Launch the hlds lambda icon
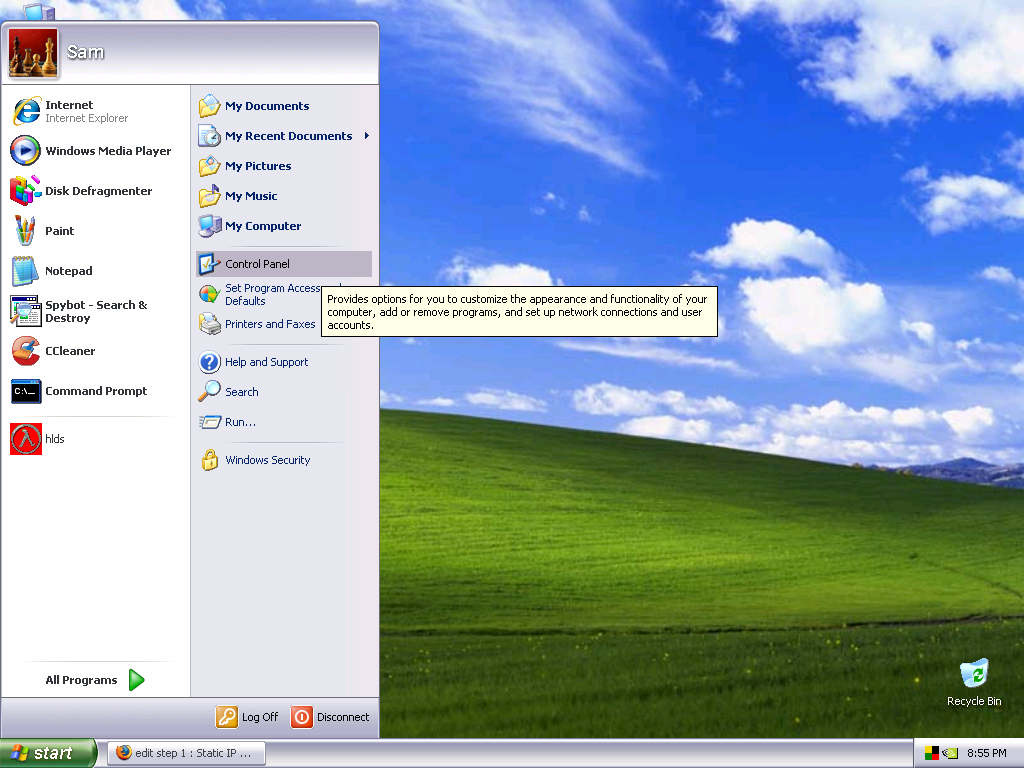Image resolution: width=1024 pixels, height=768 pixels. tap(25, 439)
